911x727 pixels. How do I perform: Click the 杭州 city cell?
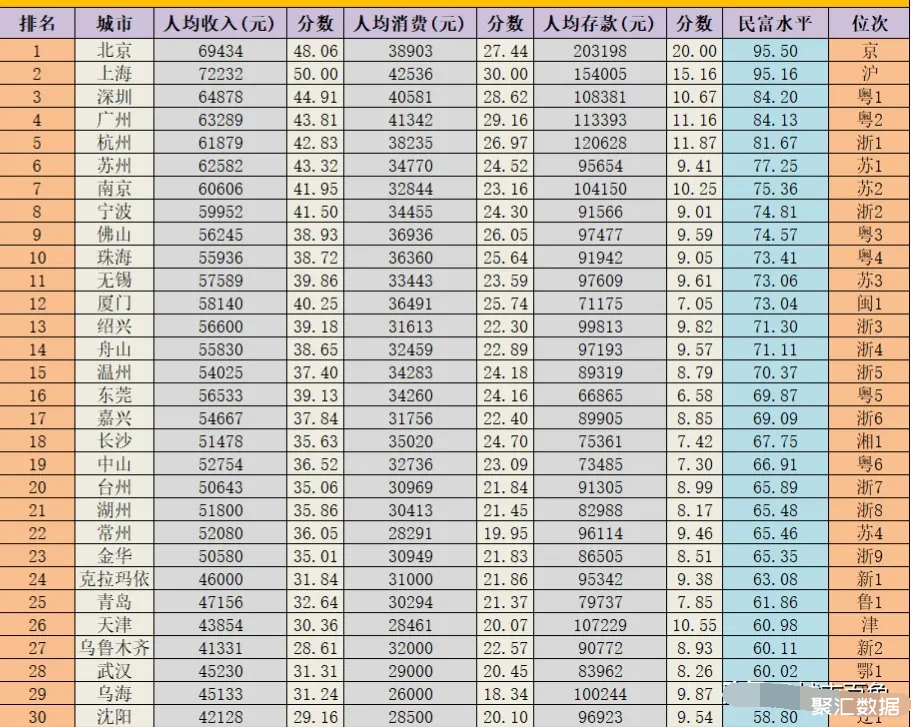[x=114, y=143]
